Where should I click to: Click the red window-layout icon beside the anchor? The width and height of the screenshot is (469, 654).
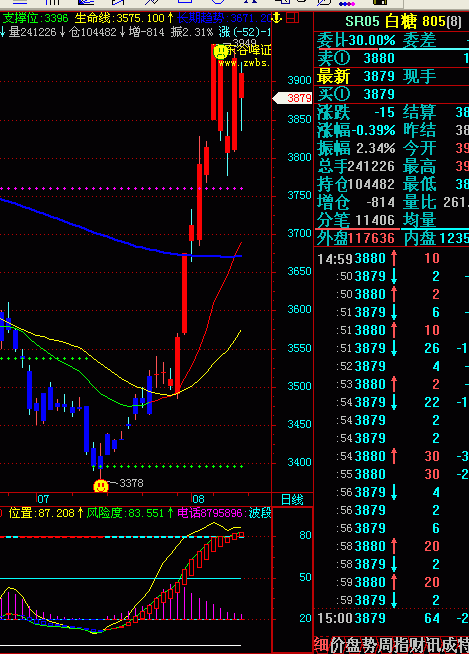click(293, 18)
